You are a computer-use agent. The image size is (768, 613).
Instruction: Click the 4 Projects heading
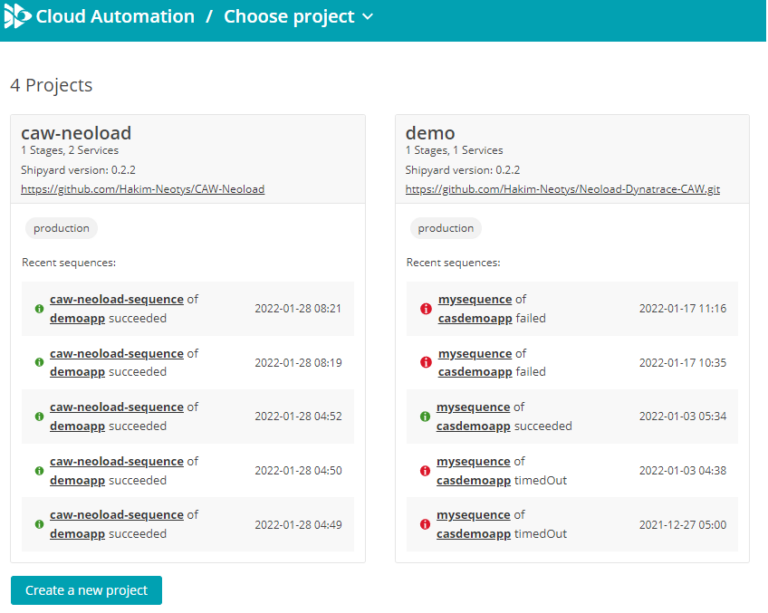tap(51, 85)
